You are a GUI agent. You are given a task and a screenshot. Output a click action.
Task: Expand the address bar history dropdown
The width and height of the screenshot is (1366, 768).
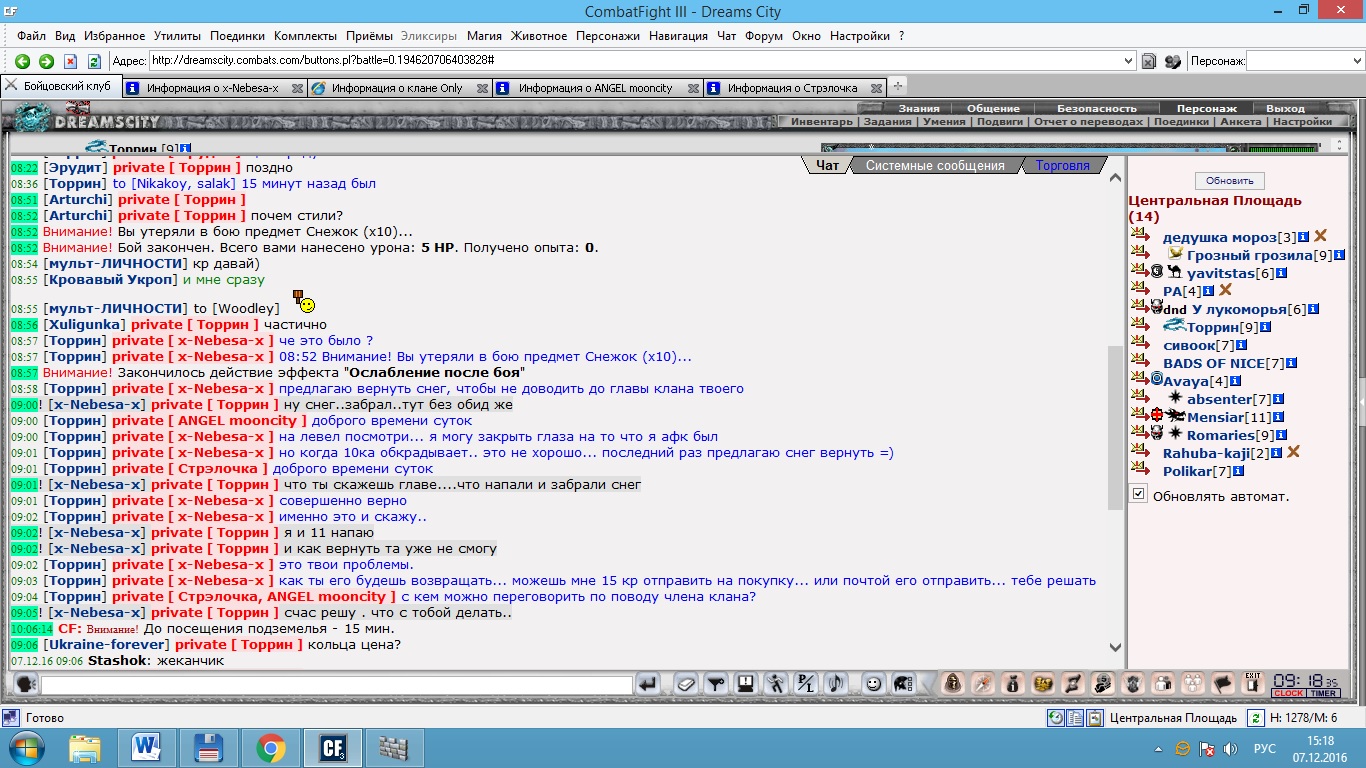point(1129,61)
